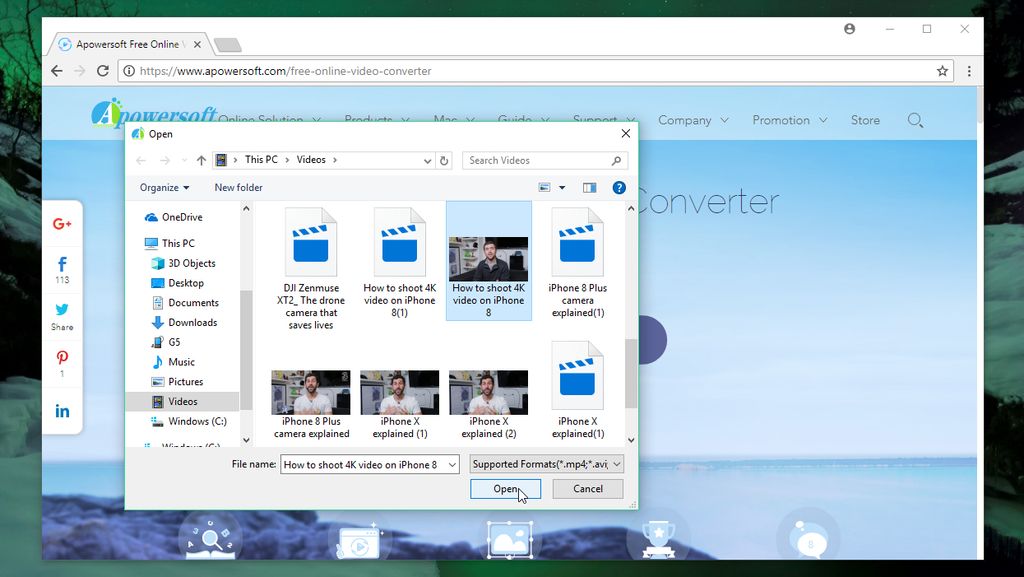Expand the Organize menu
This screenshot has width=1024, height=577.
coord(164,187)
